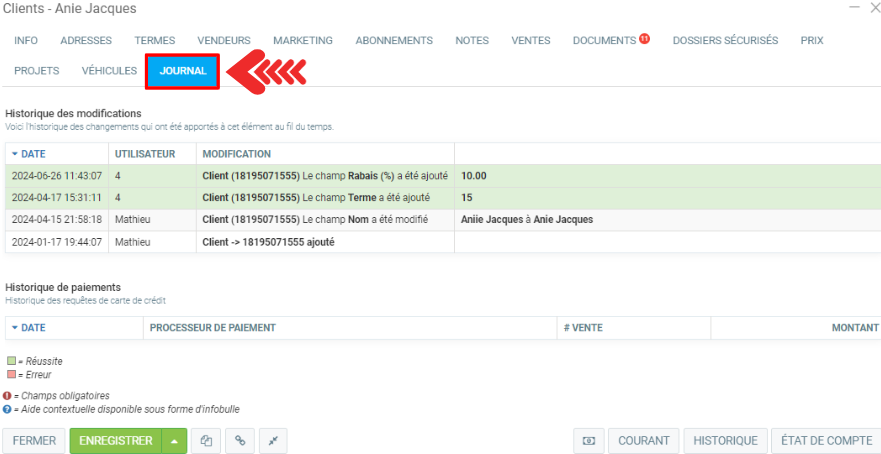Click the copy/duplicate icon next to Enregistrer
The height and width of the screenshot is (454, 881).
pos(206,441)
